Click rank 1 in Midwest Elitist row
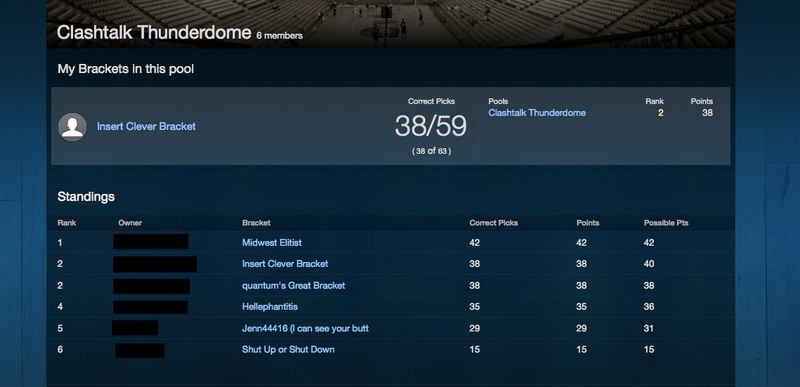The image size is (800, 387). click(x=60, y=243)
